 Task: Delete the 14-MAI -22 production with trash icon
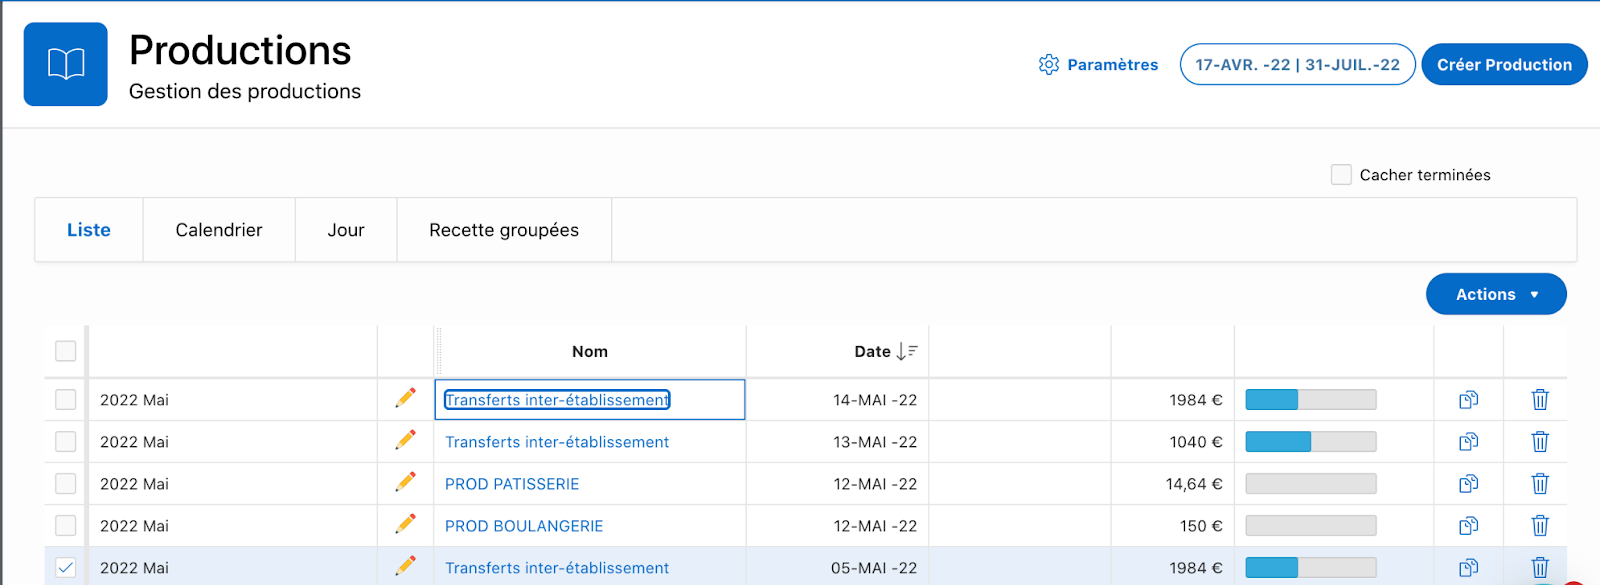(x=1540, y=400)
